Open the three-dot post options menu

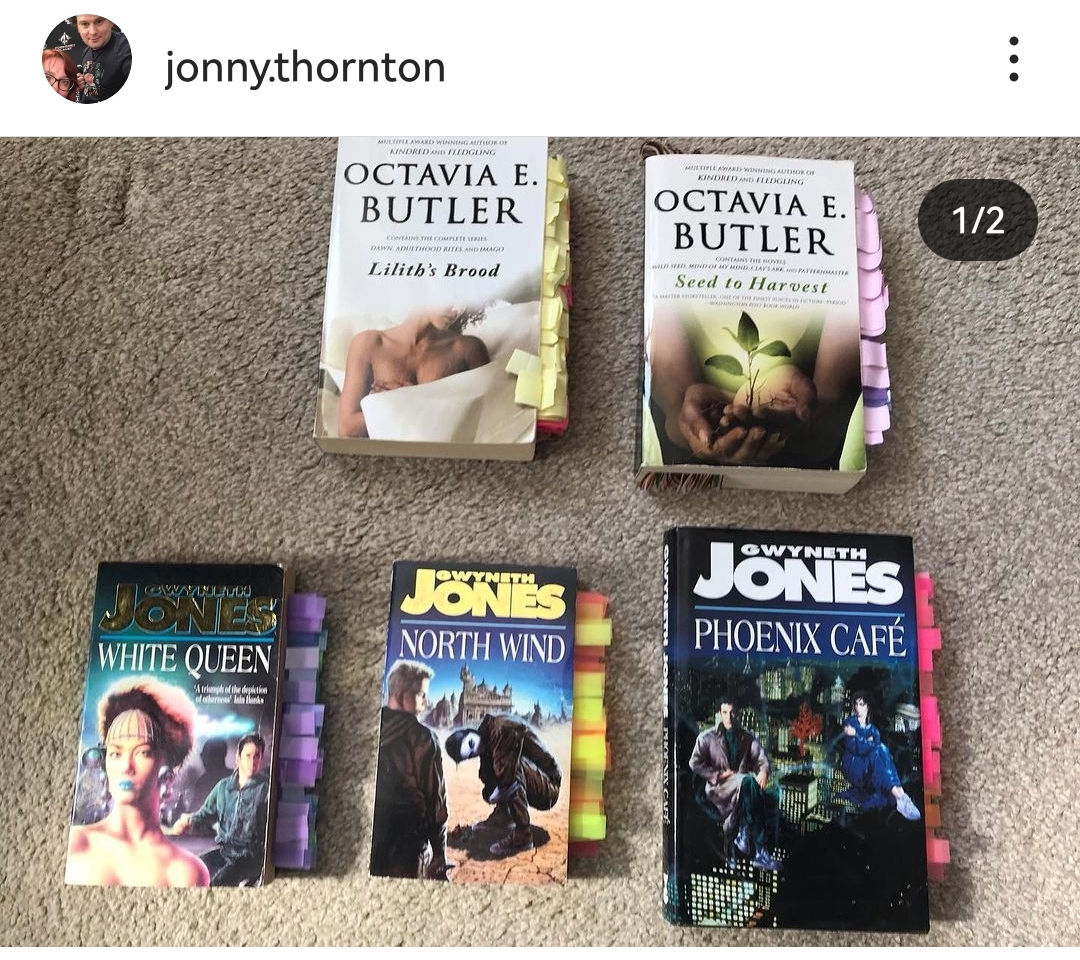tap(1013, 59)
